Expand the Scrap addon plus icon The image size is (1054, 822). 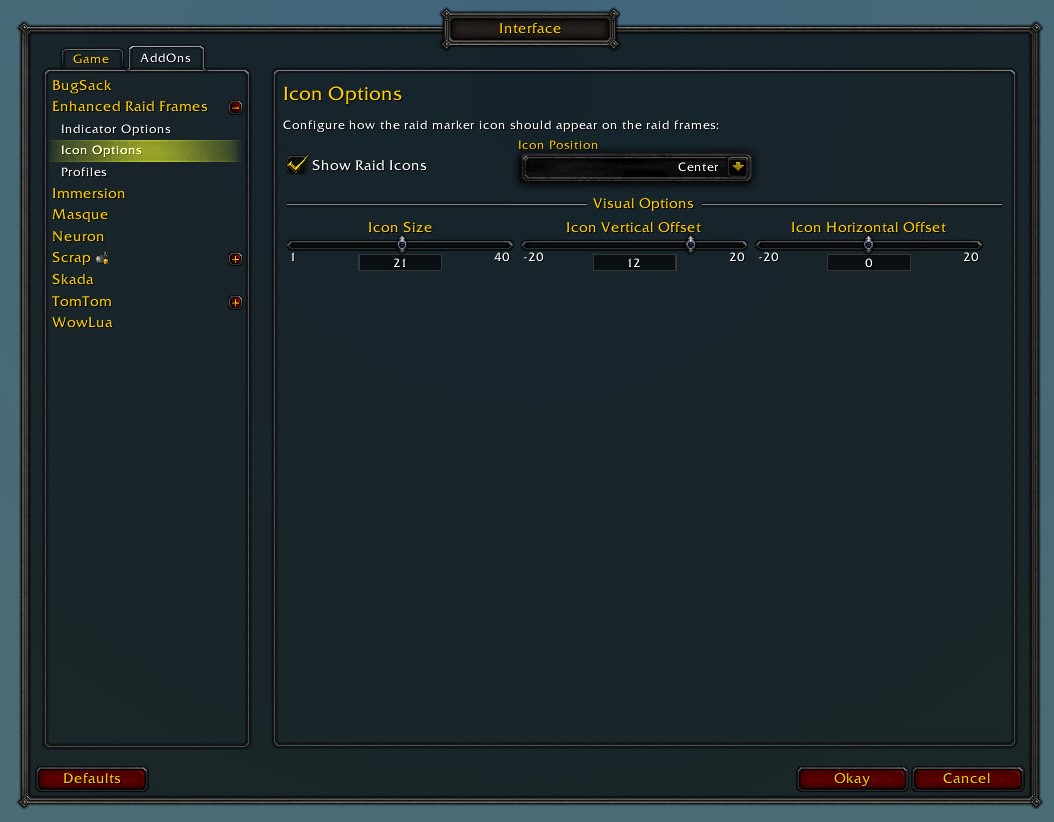tap(235, 259)
